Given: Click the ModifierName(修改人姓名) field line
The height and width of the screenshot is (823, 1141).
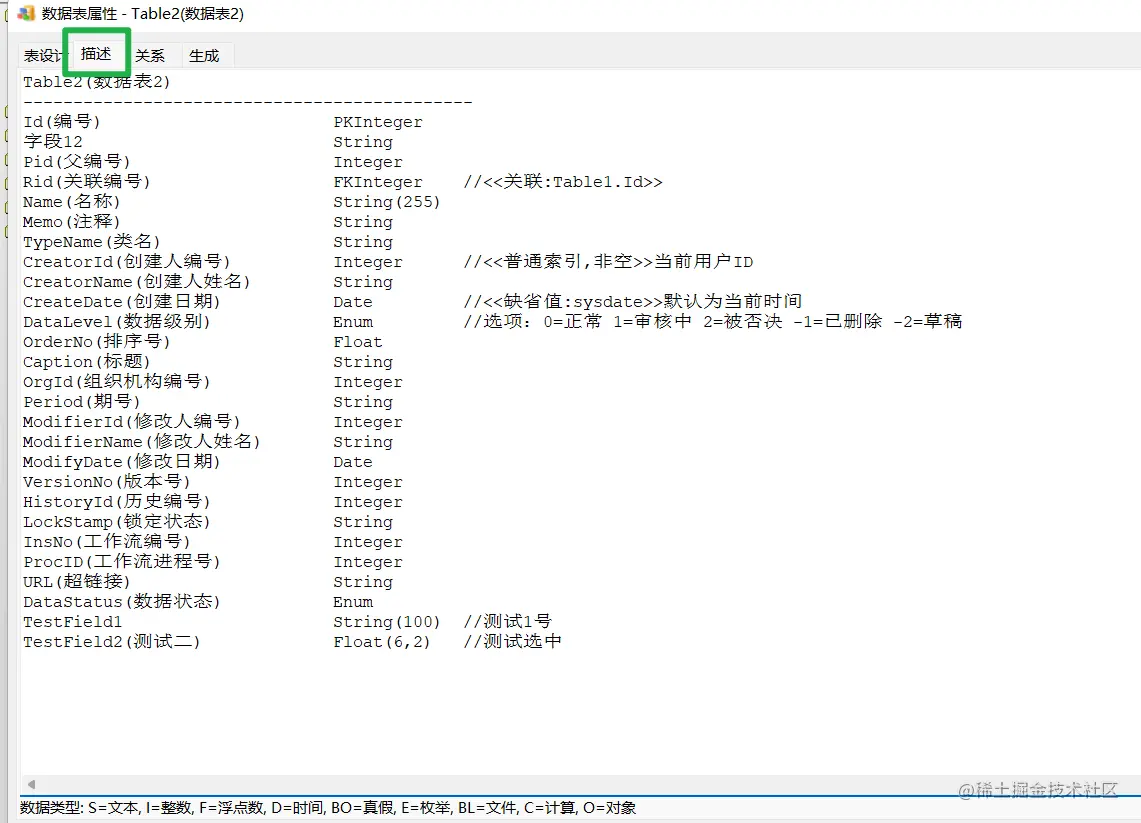Looking at the screenshot, I should pos(142,442).
